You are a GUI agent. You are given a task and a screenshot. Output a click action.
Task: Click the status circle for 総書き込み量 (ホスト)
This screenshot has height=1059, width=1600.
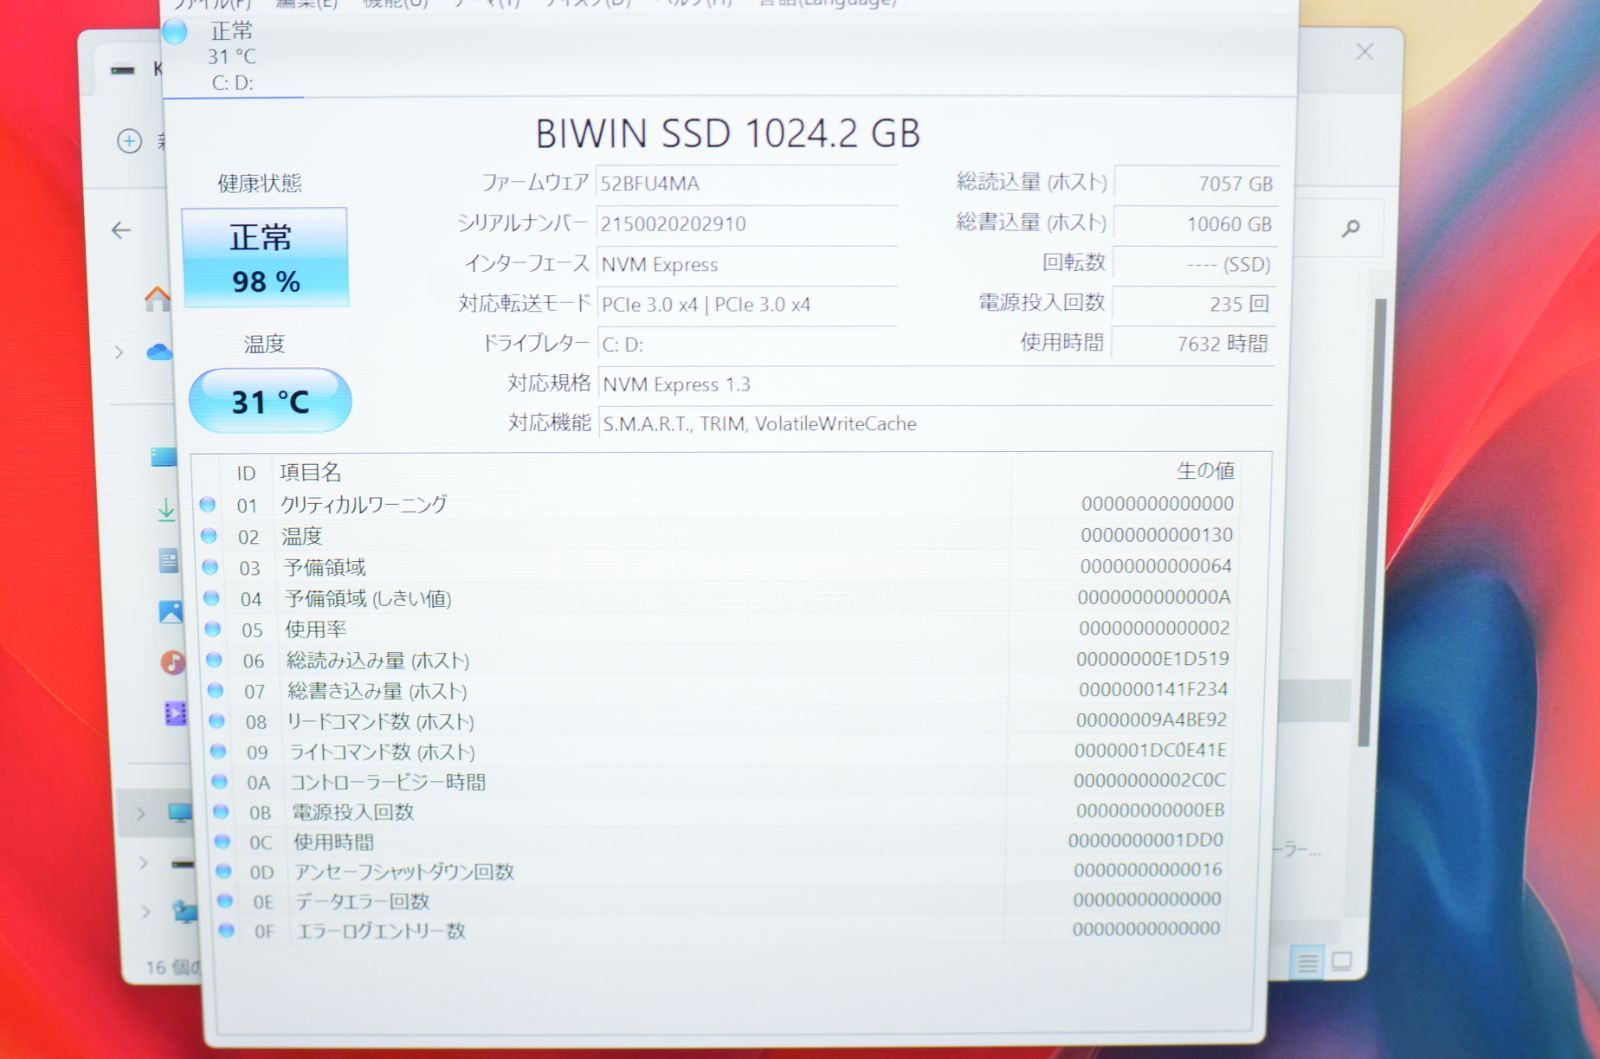tap(215, 690)
